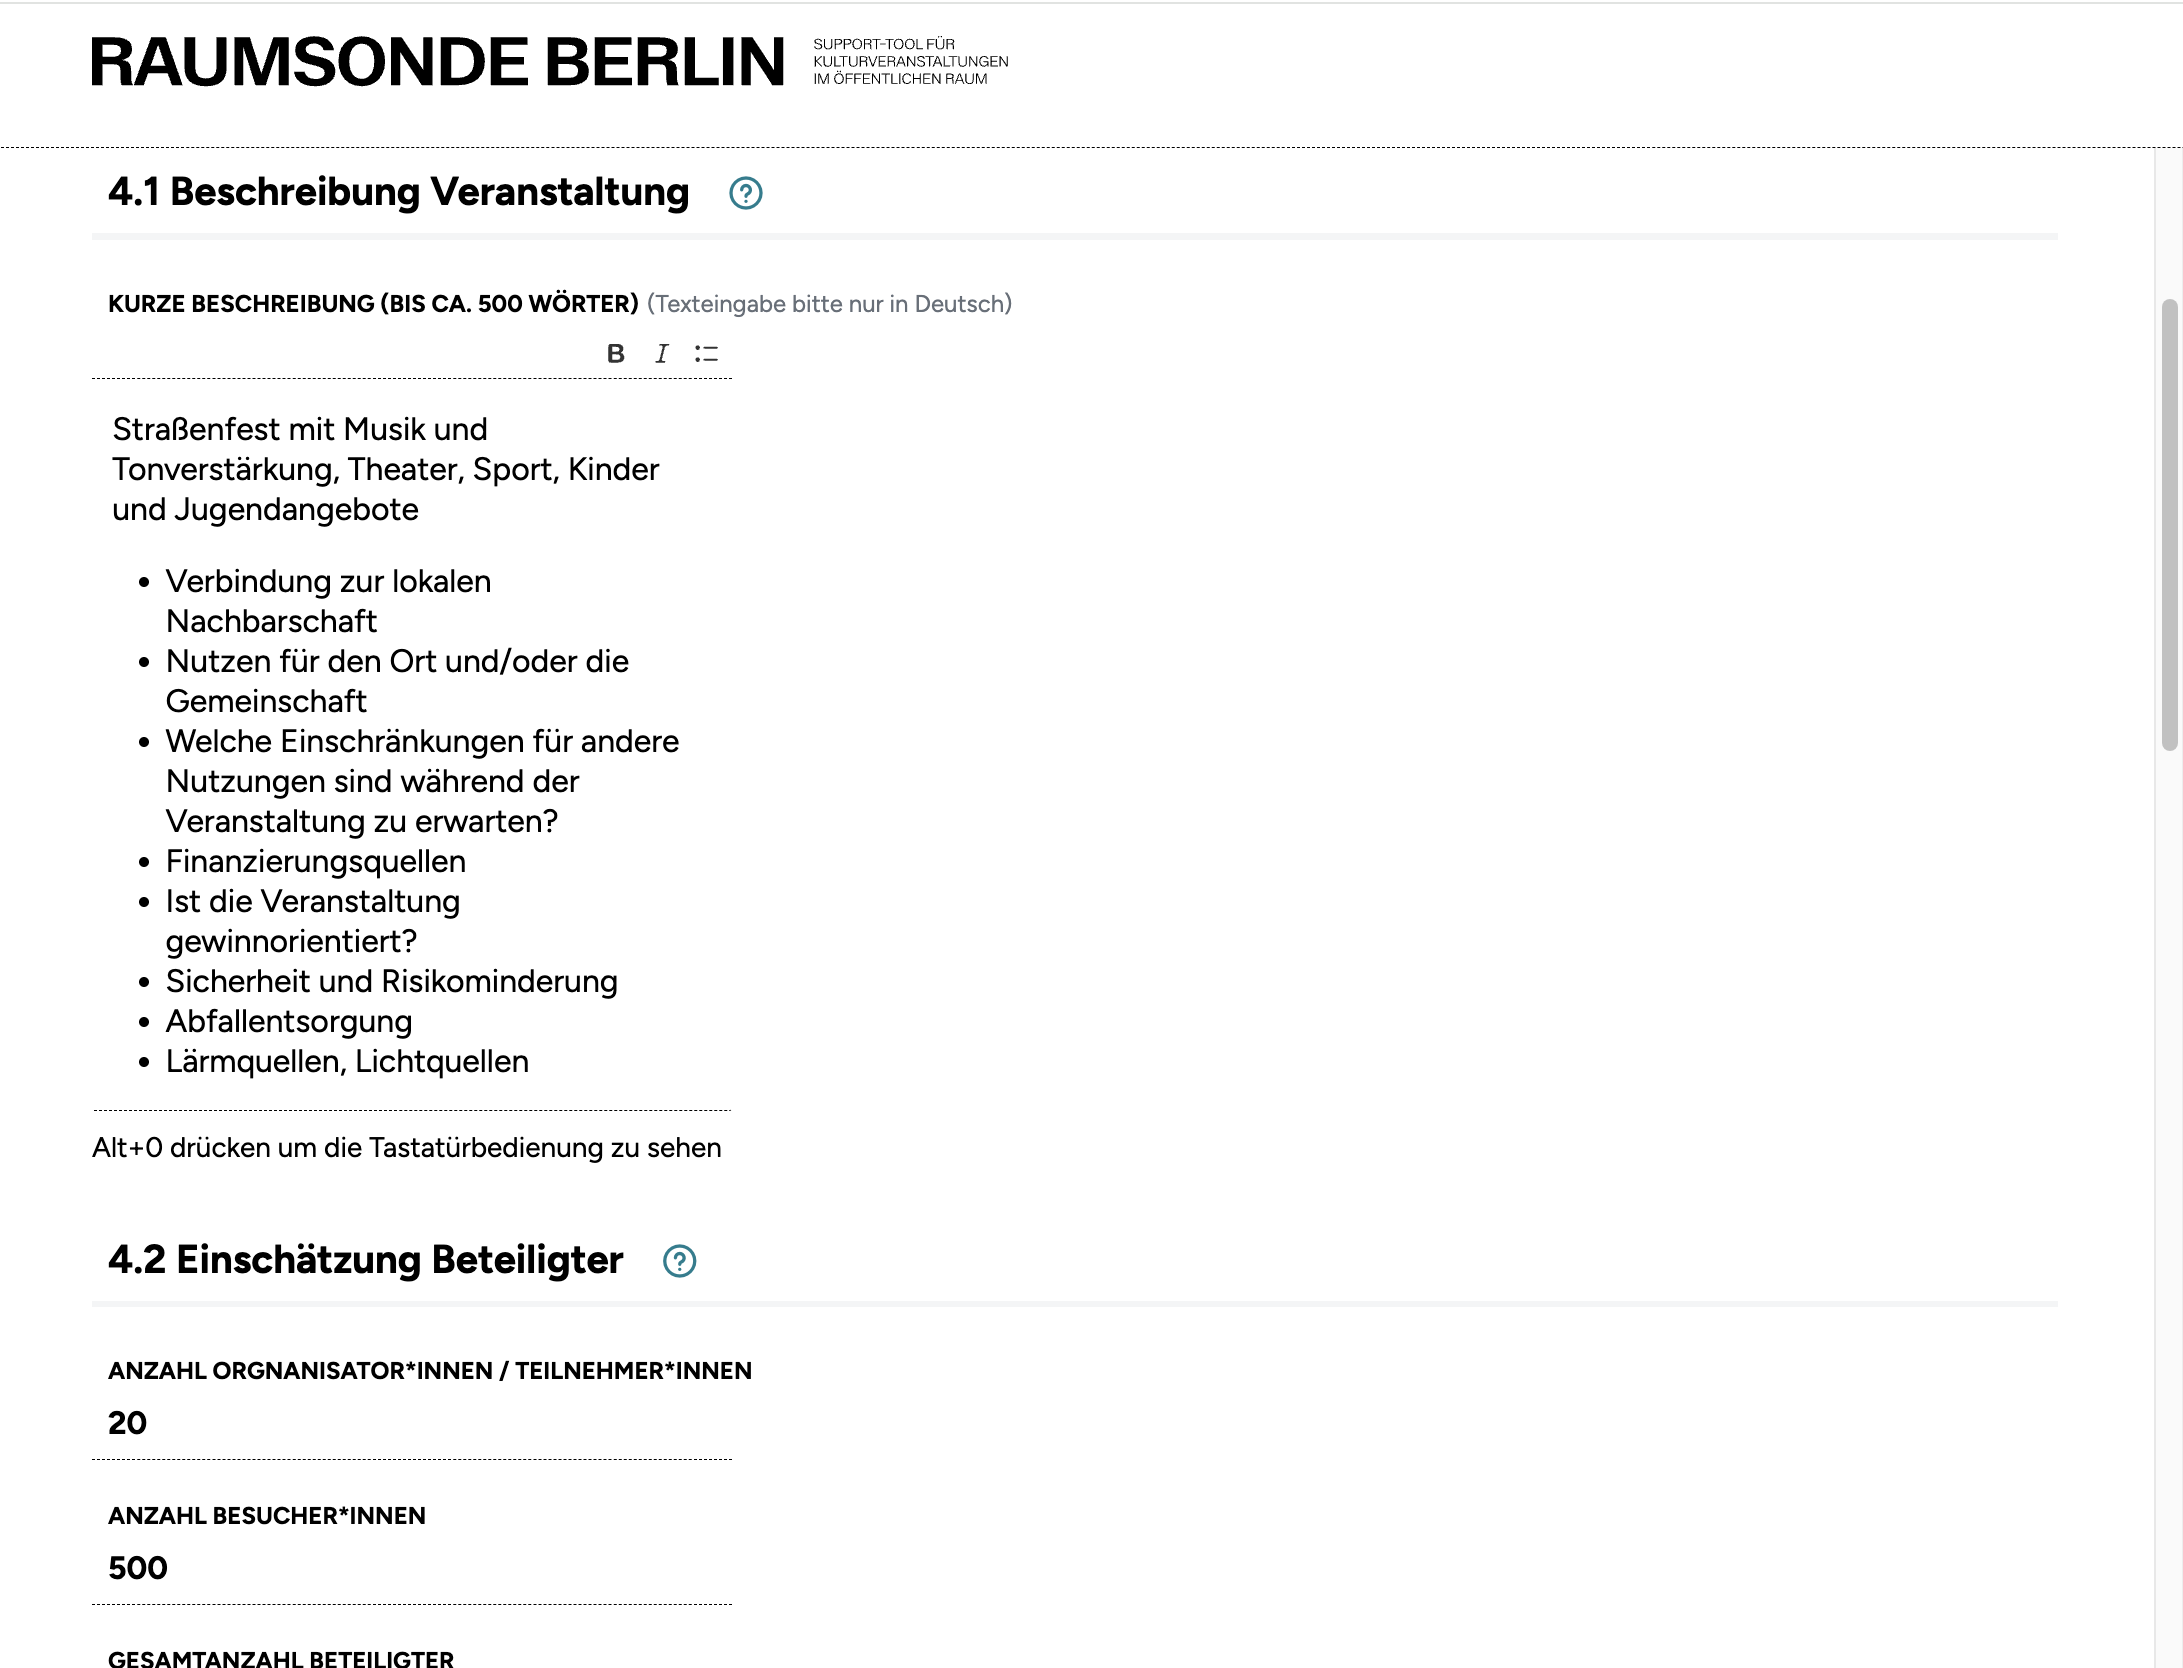Viewport: 2183px width, 1668px height.
Task: Click the Abfallentsorgung bullet item
Action: 288,1021
